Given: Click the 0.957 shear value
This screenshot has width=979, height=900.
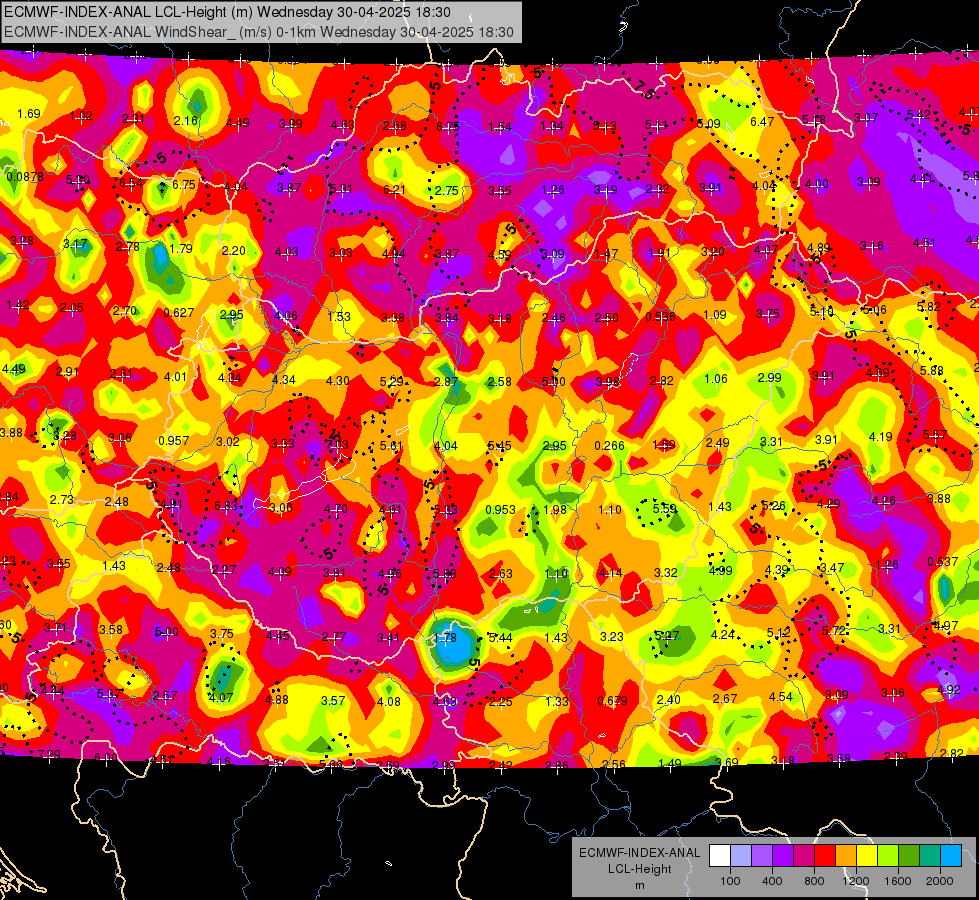Looking at the screenshot, I should coord(174,440).
